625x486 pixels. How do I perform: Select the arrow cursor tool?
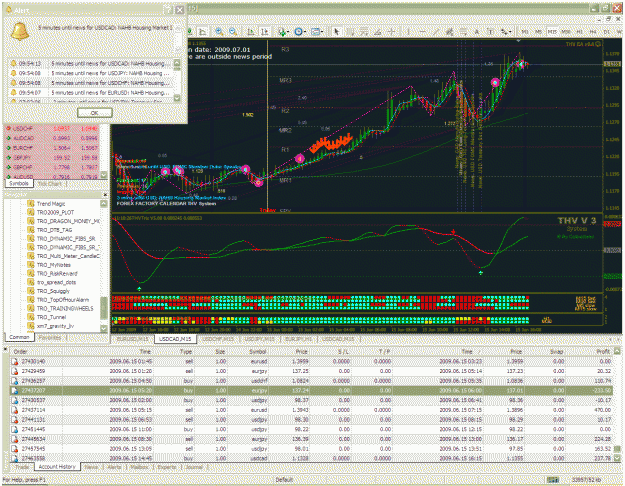pos(336,31)
